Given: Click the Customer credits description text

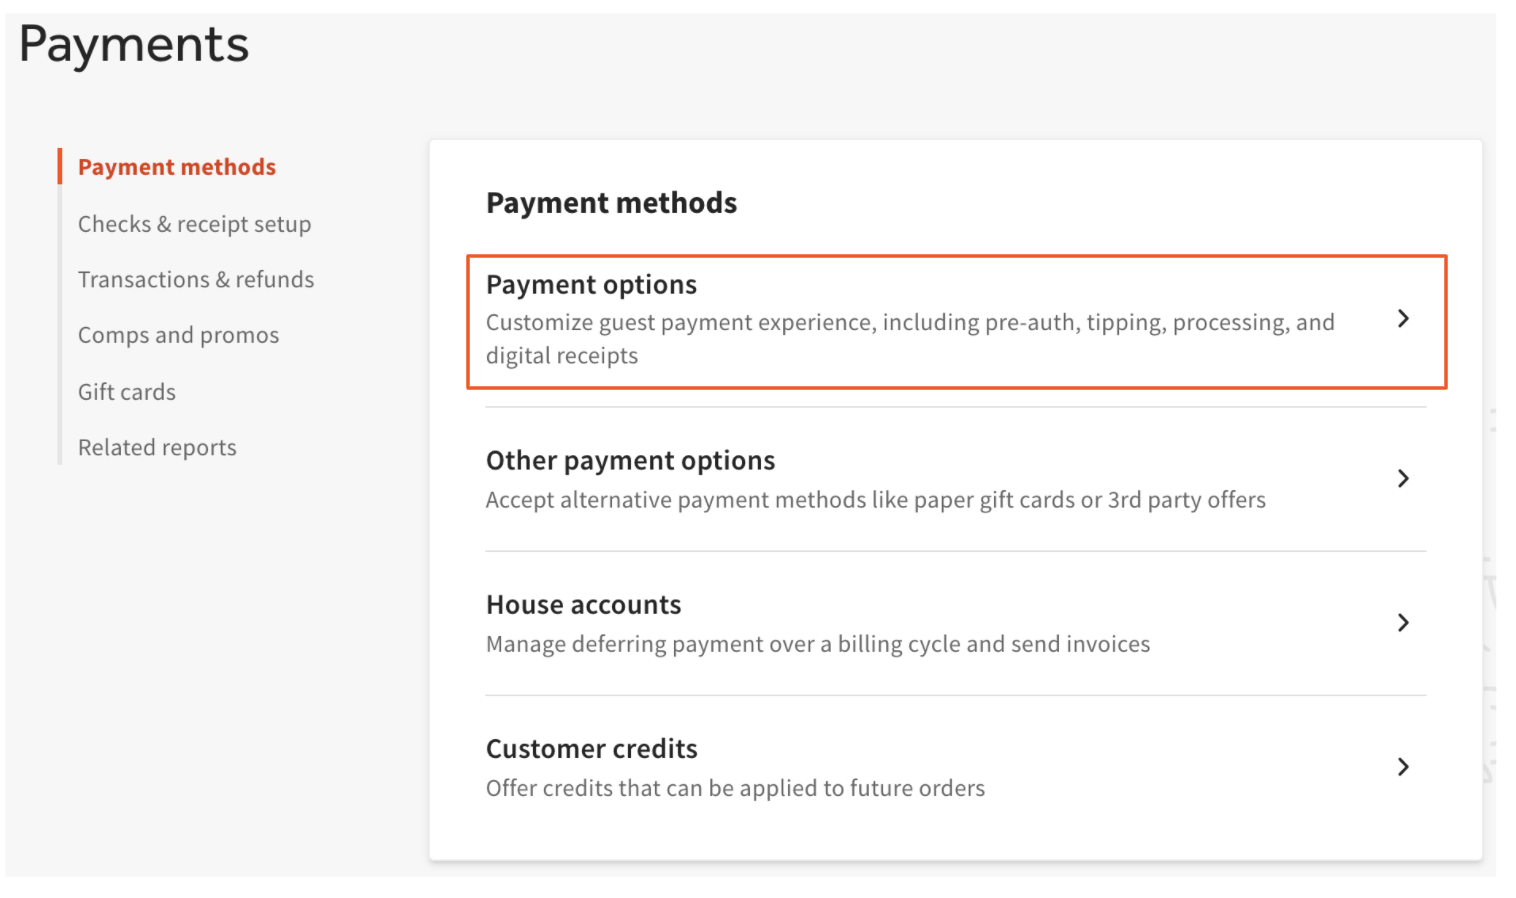Looking at the screenshot, I should (x=734, y=788).
